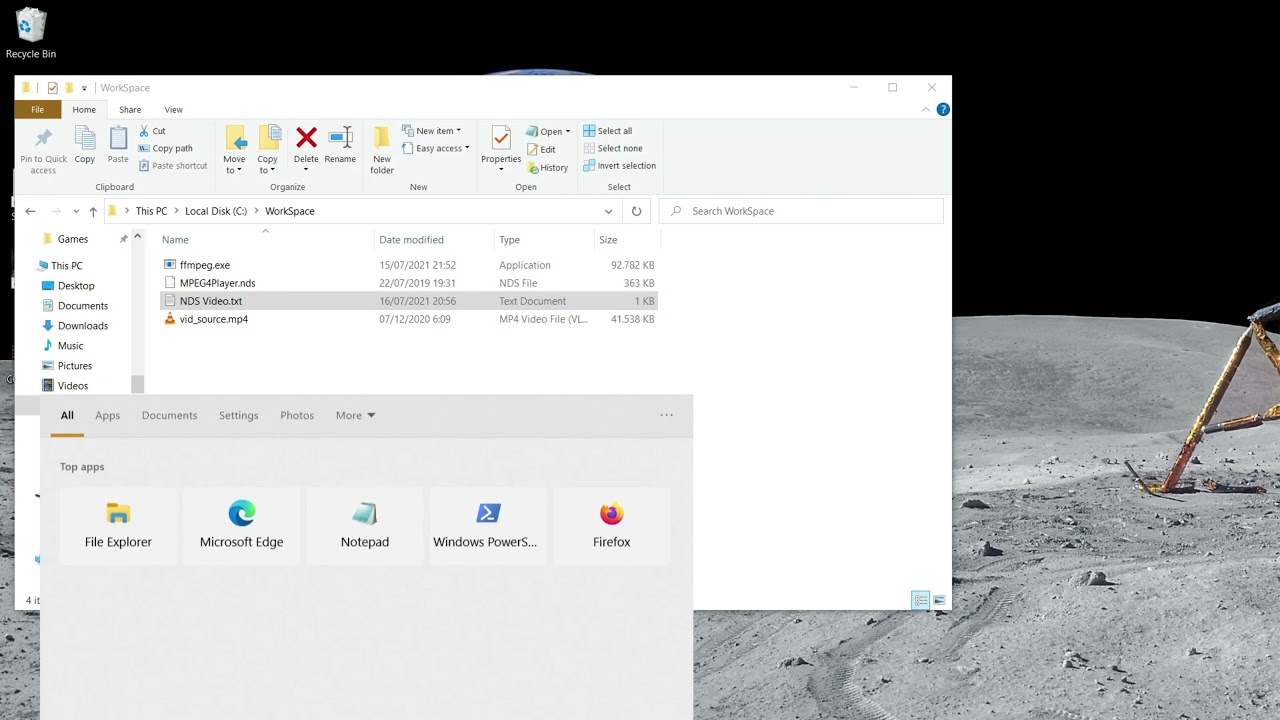Screen dimensions: 1280x720
Task: Open the Copy to dropdown
Action: [x=267, y=164]
